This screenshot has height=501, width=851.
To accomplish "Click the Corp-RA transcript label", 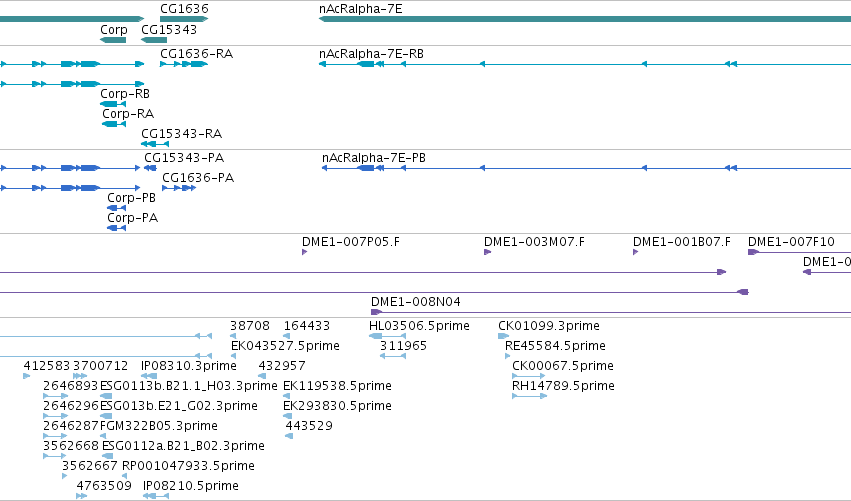I will 128,114.
